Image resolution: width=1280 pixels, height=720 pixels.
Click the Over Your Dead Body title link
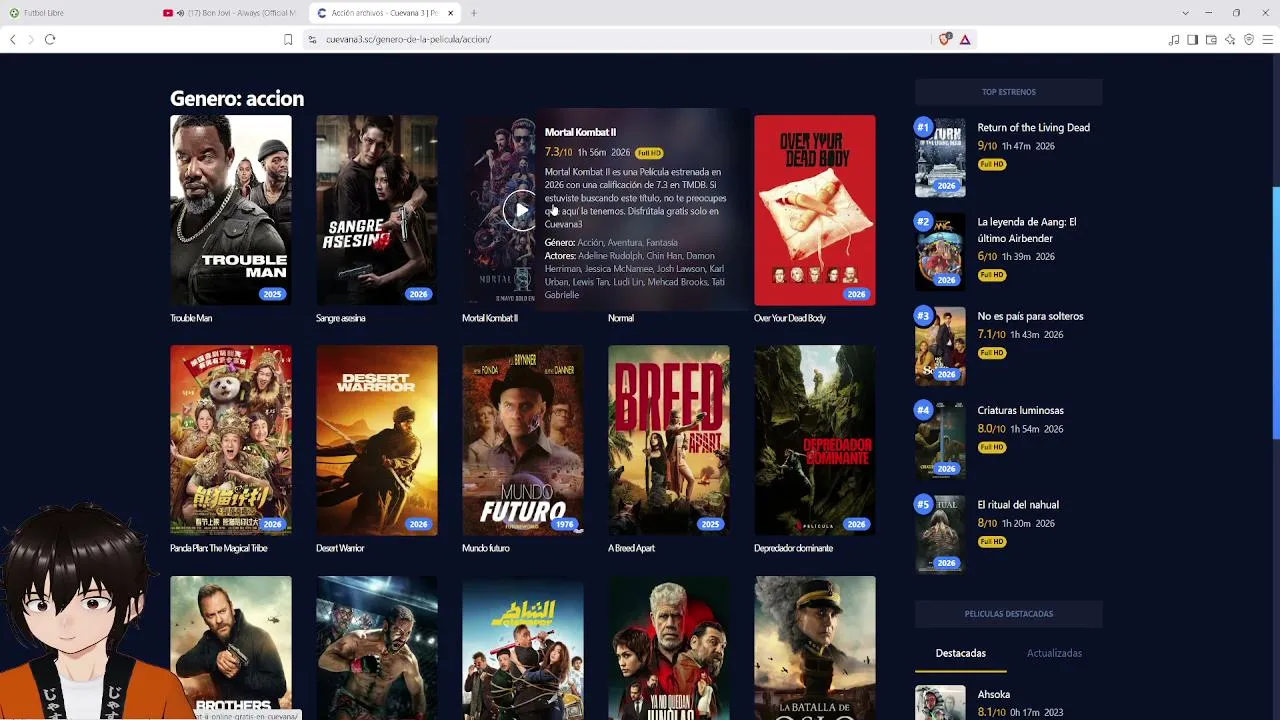pyautogui.click(x=790, y=318)
